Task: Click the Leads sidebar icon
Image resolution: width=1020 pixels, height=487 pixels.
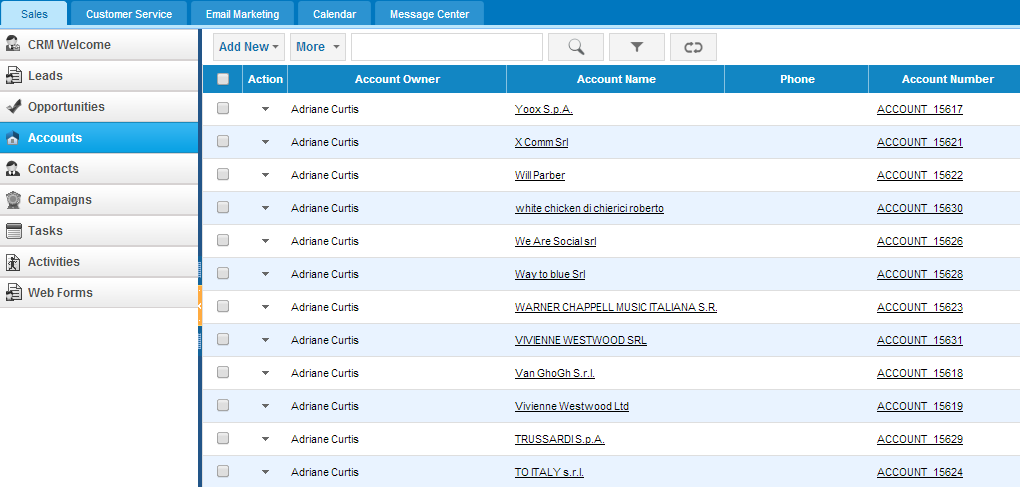Action: 12,75
